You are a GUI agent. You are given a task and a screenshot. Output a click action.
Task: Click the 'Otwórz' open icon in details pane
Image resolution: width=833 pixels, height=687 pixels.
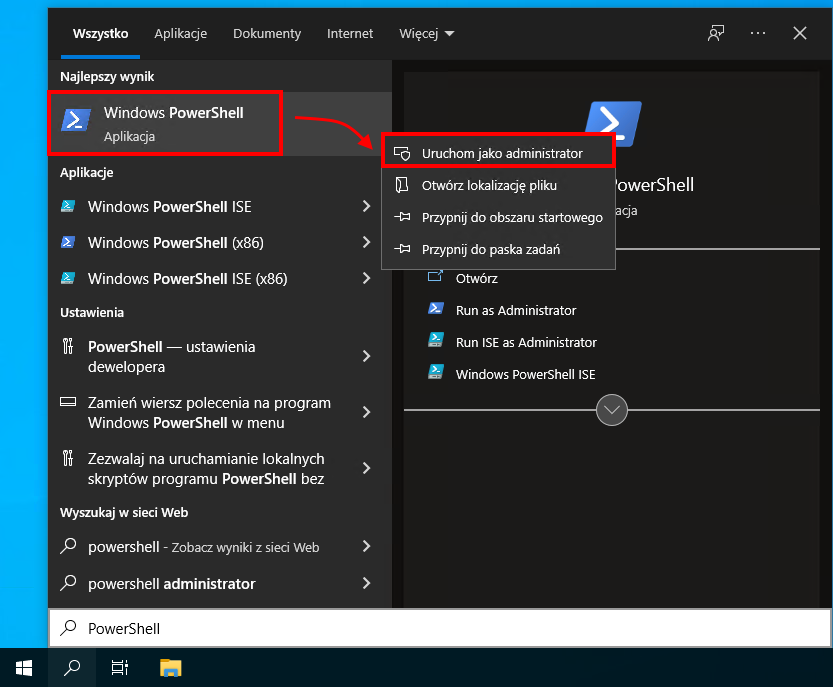(435, 277)
